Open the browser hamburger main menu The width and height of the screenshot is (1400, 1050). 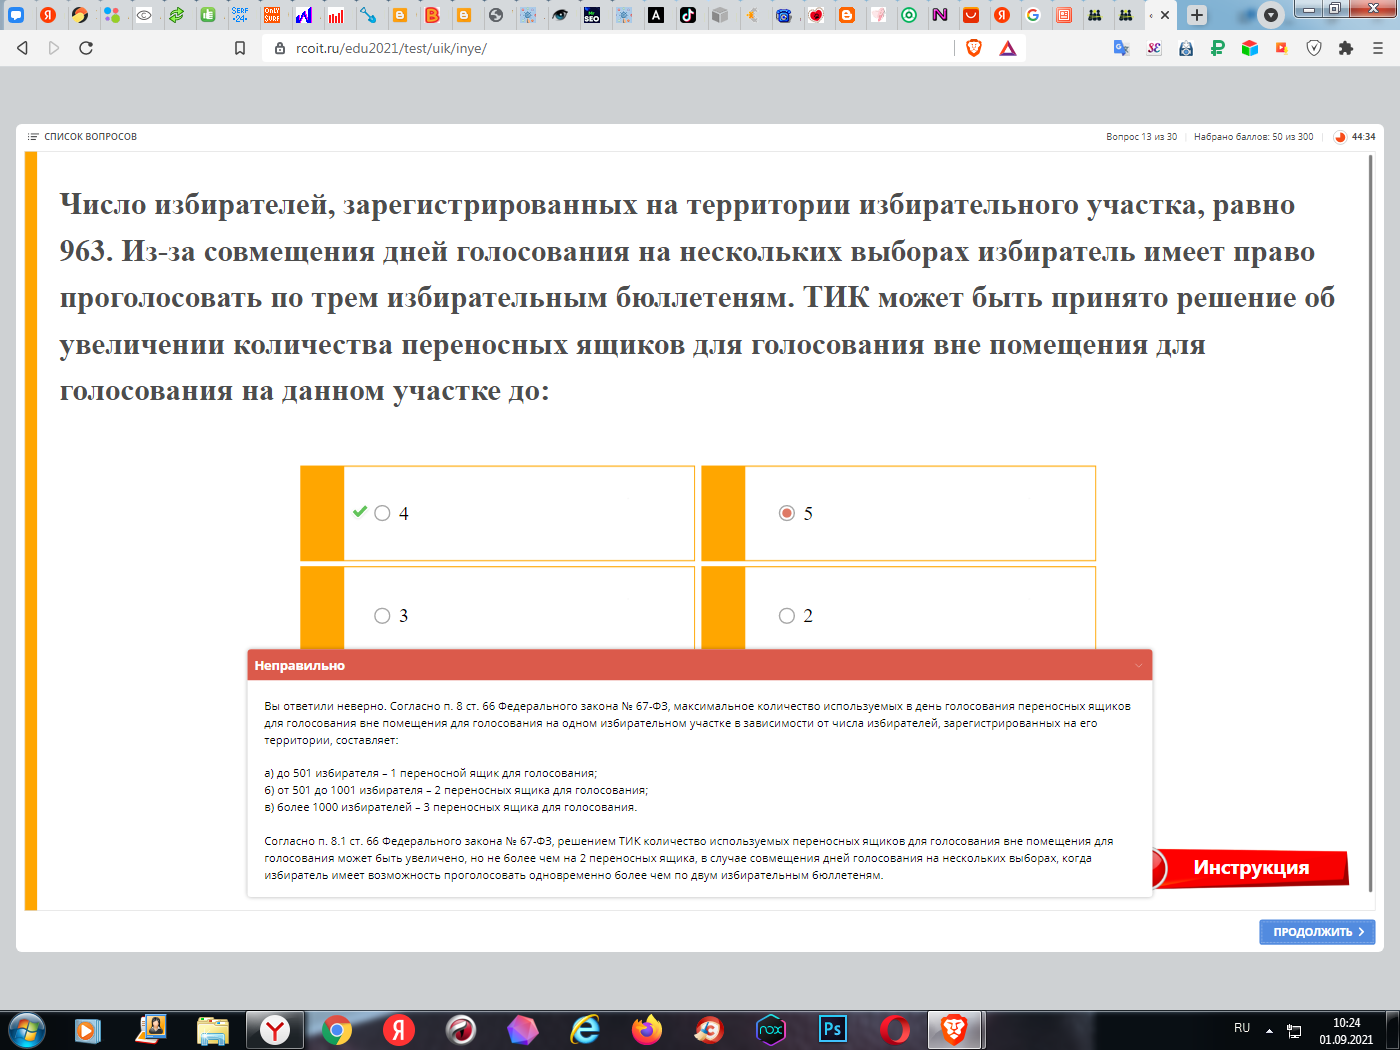point(1378,48)
